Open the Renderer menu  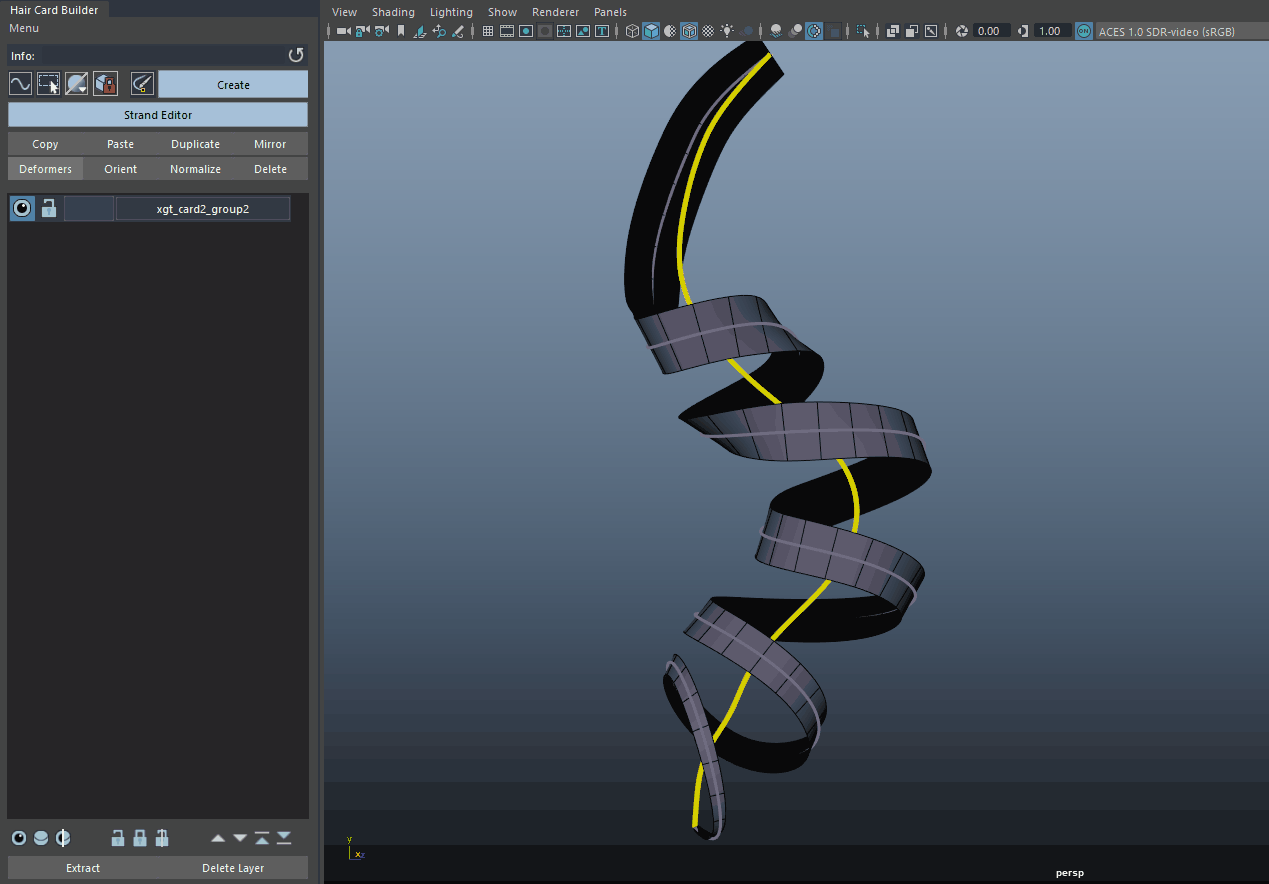point(555,12)
